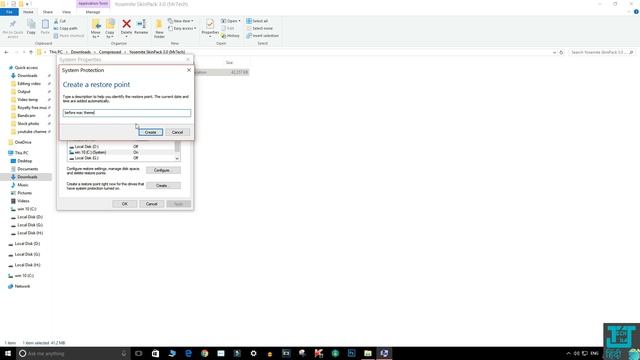Click the Refresh icon by address bar

pyautogui.click(x=561, y=52)
